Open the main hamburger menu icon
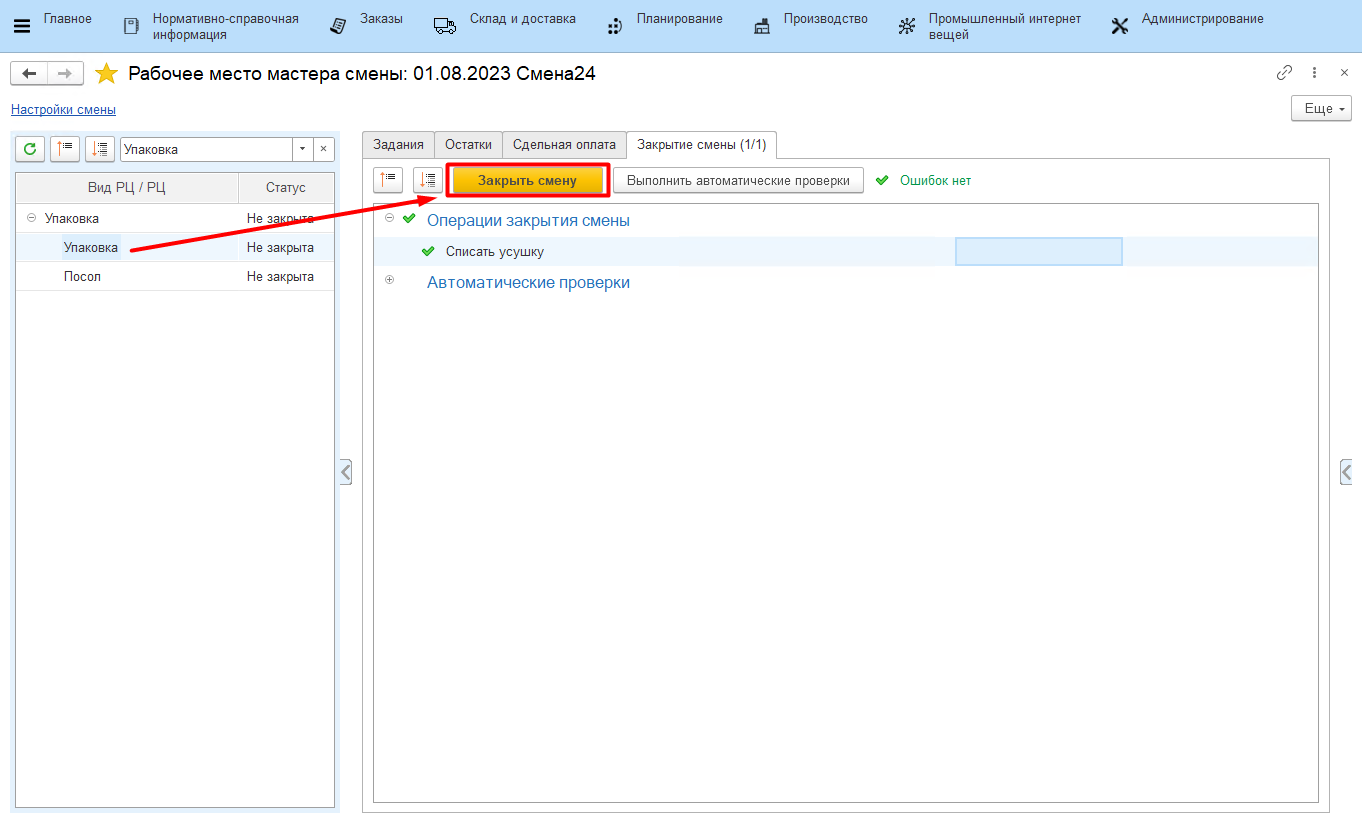Screen dimensions: 1362x819 (x=21, y=26)
